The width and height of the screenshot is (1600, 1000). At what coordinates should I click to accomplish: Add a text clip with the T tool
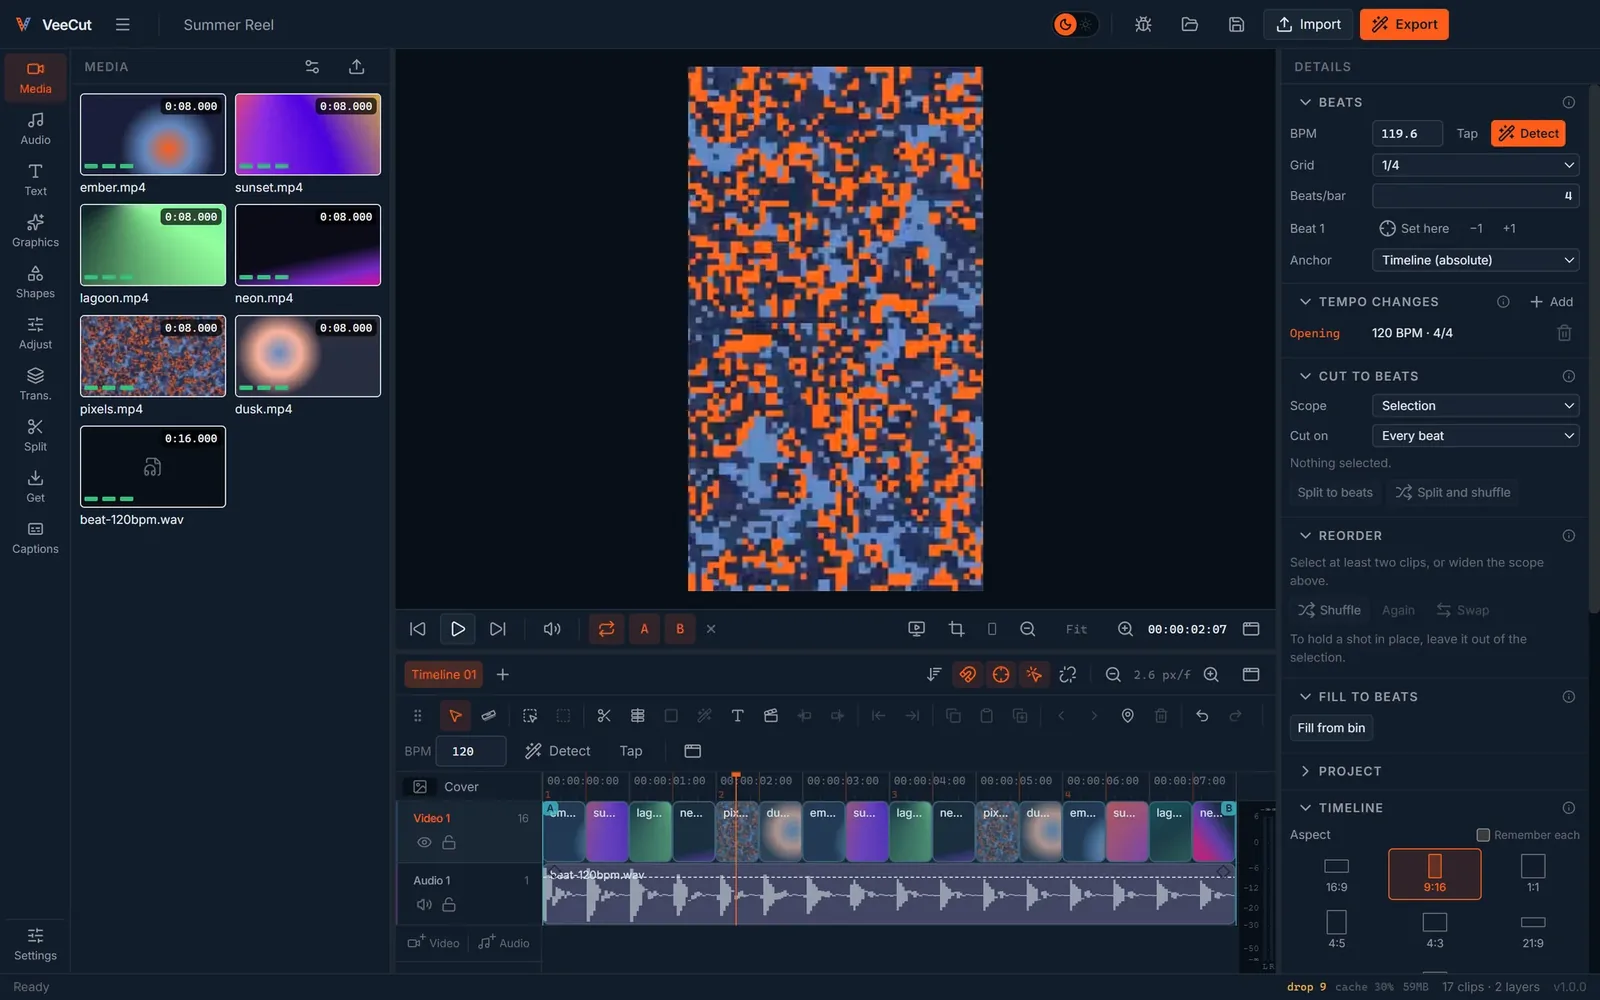point(737,716)
